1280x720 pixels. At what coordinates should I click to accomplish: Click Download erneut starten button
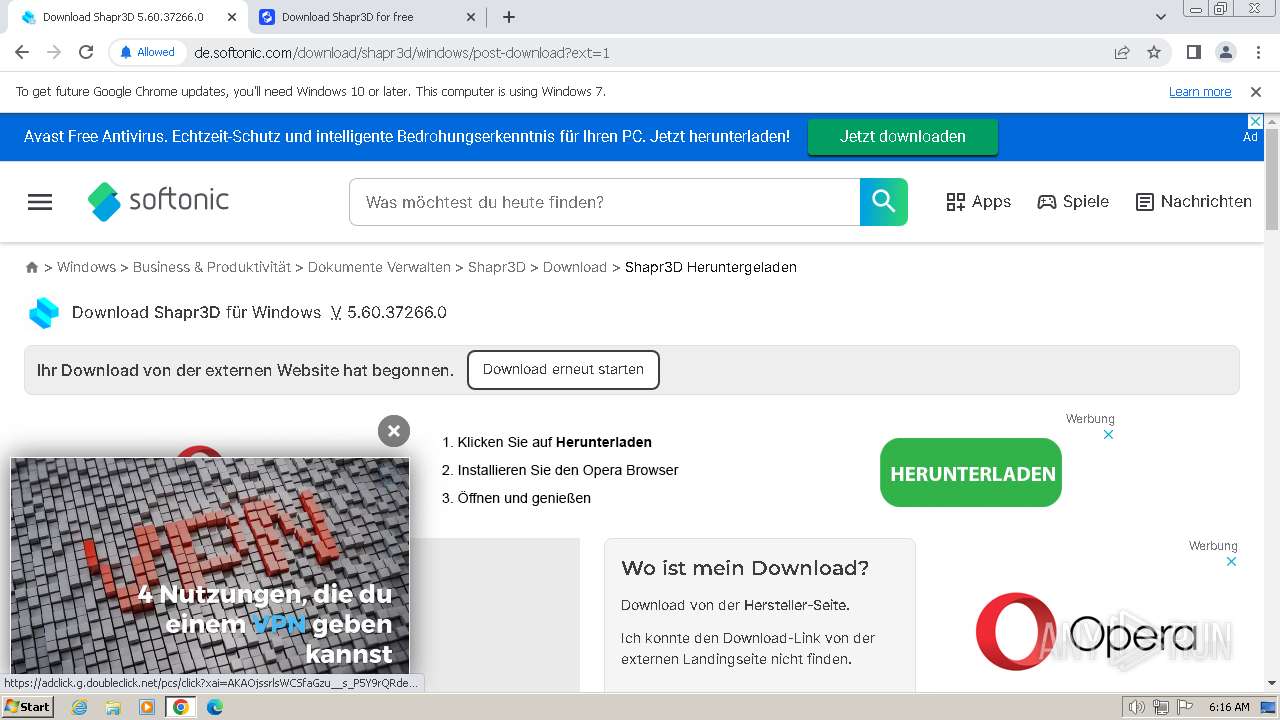(563, 369)
